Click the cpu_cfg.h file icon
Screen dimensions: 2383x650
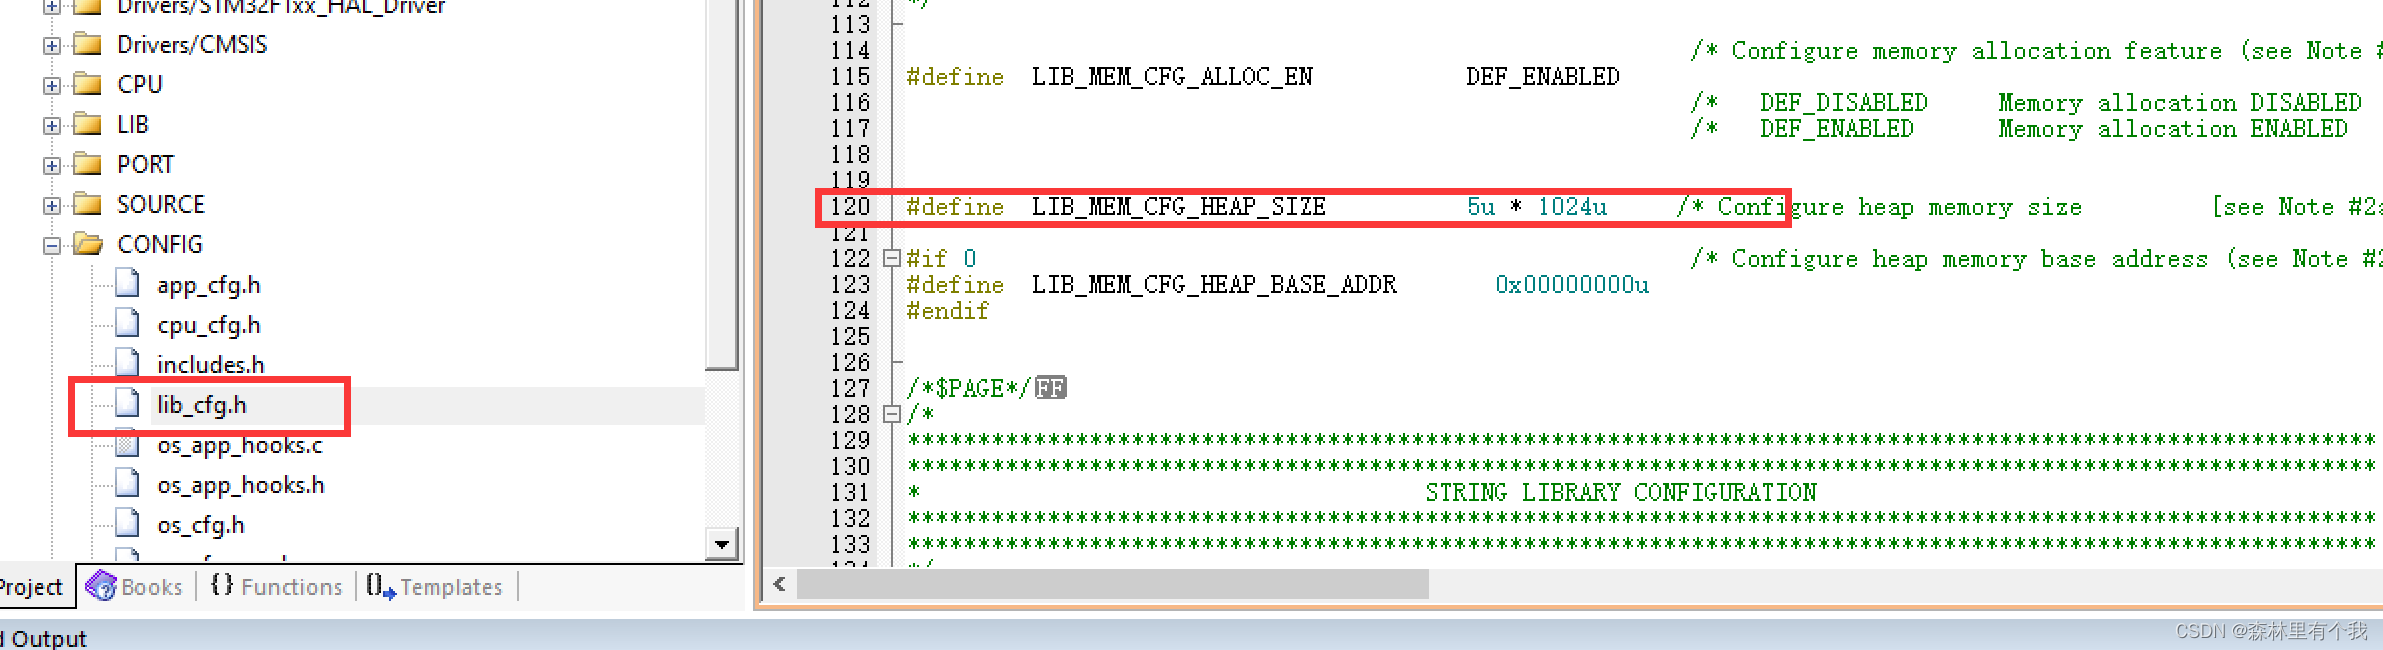point(127,323)
